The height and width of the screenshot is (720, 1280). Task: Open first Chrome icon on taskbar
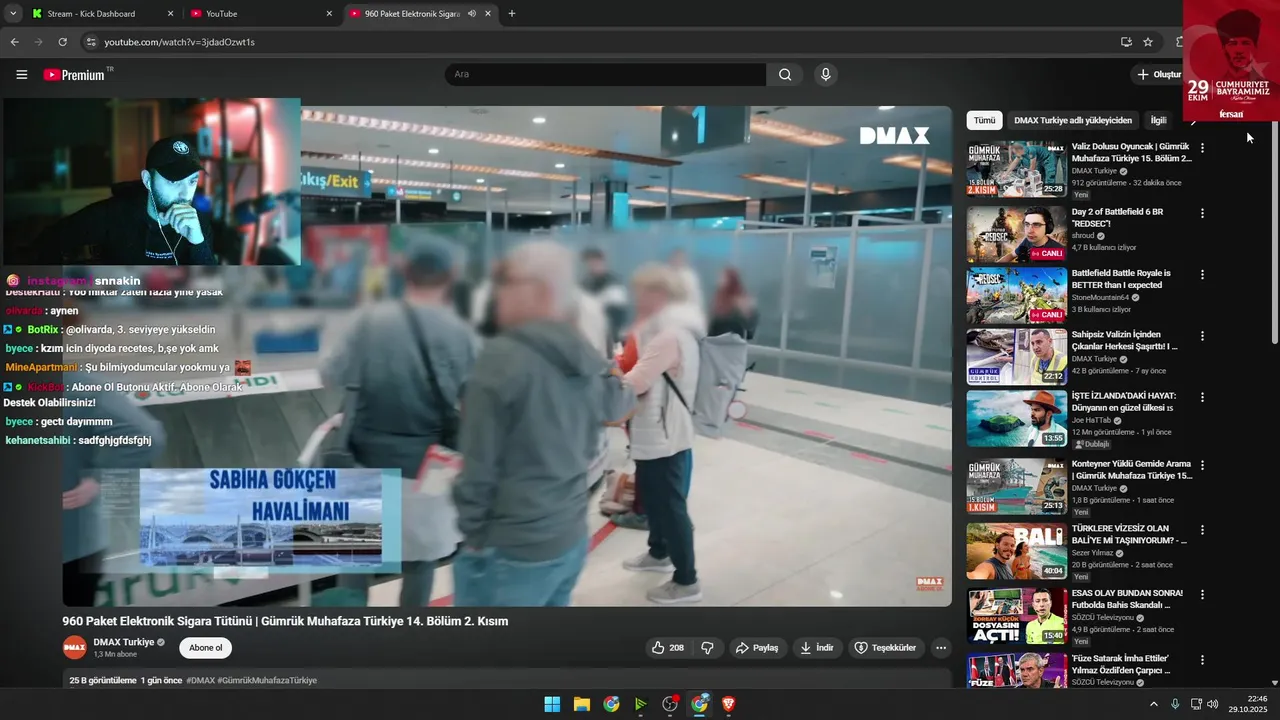click(x=611, y=704)
